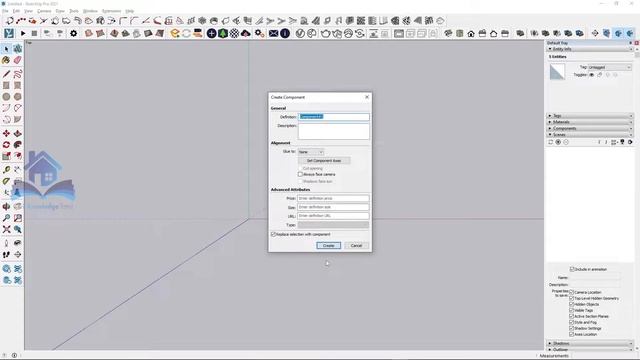The image size is (640, 360).
Task: Activate the Walk footprints tool
Action: [x=6, y=255]
